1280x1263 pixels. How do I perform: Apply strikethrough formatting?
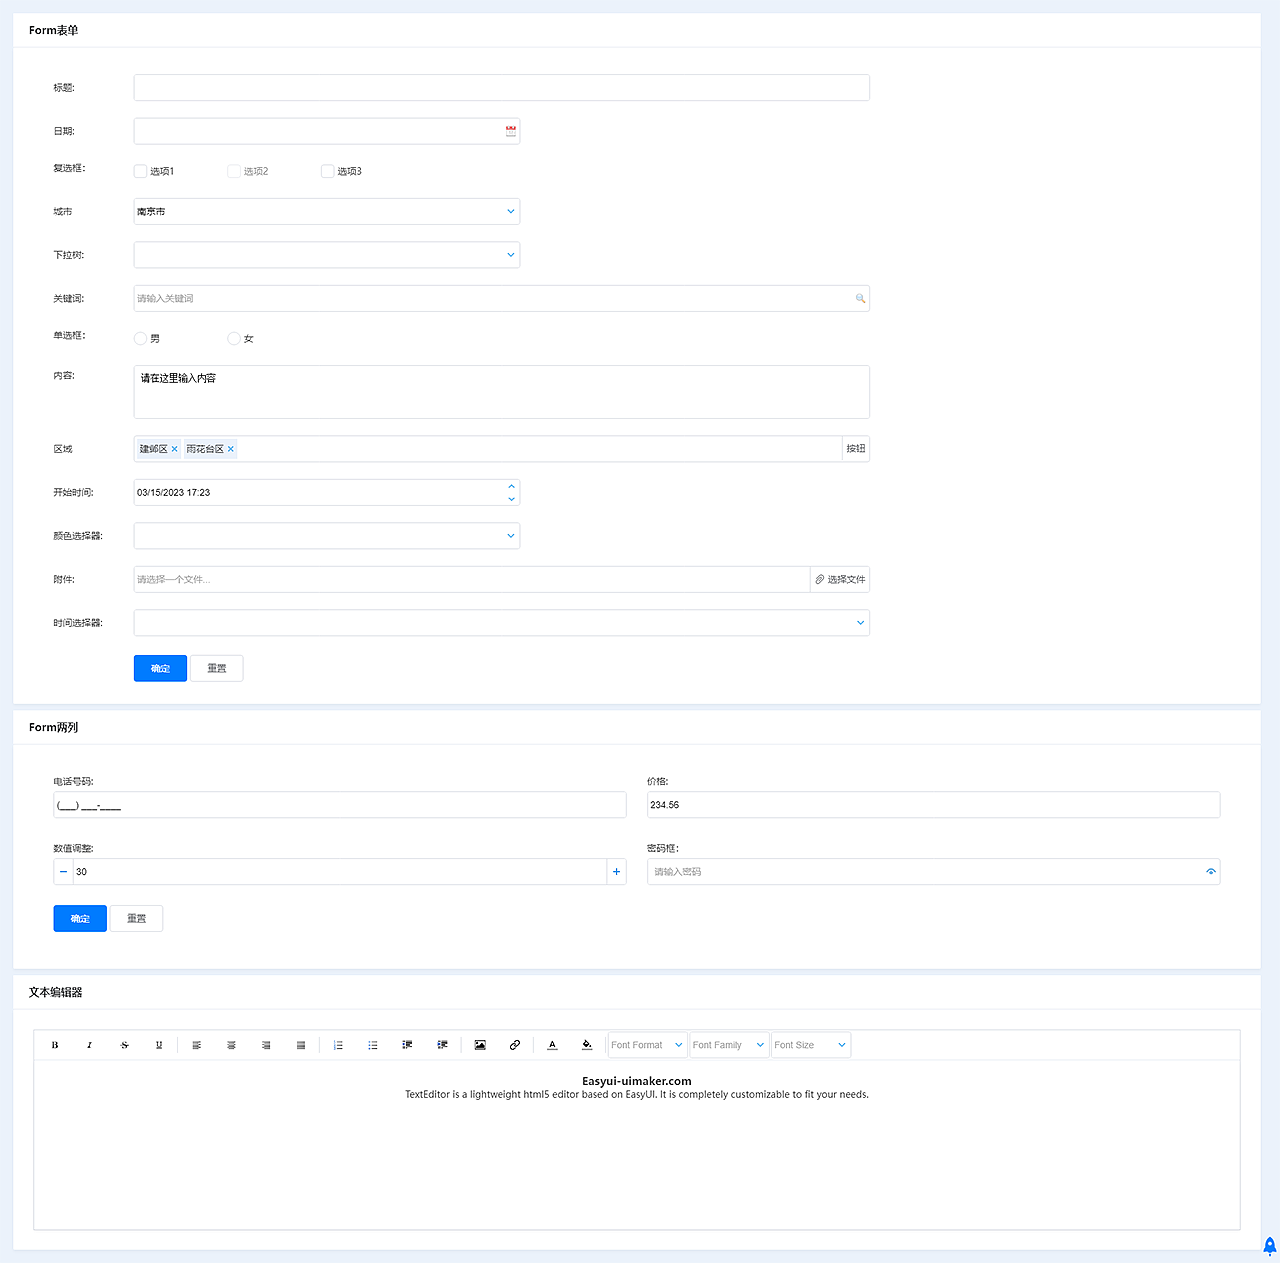[124, 1044]
